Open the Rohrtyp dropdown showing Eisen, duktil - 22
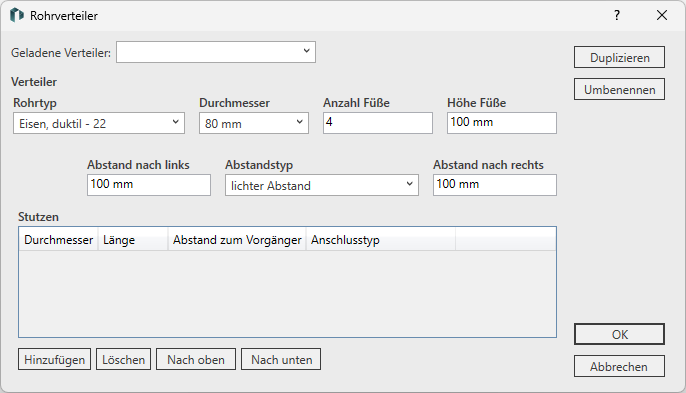 [x=99, y=123]
